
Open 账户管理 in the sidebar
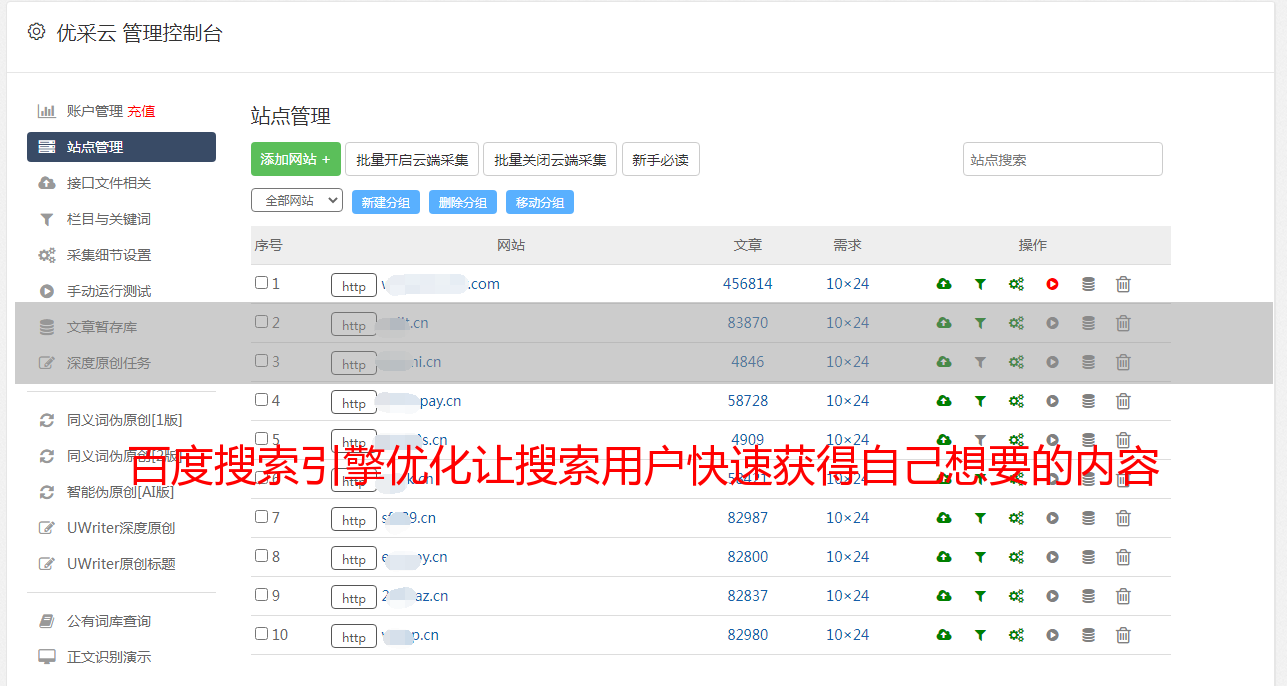[95, 111]
